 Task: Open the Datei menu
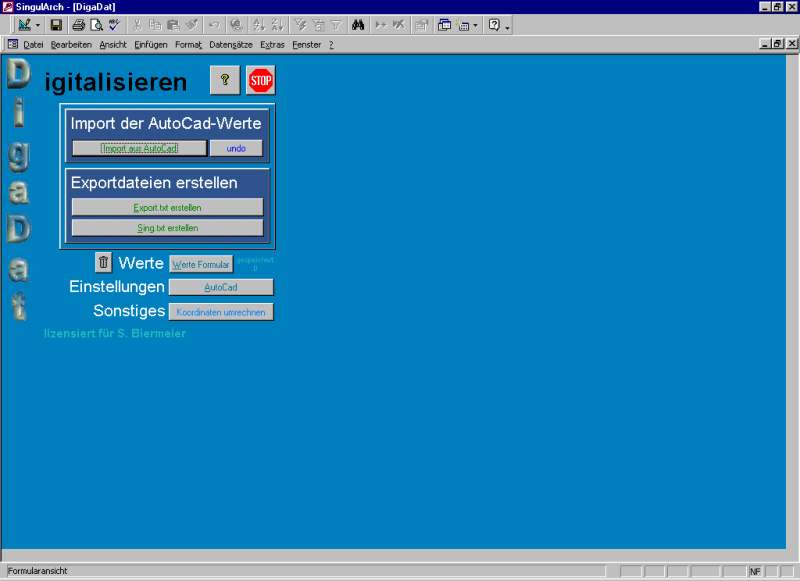[33, 44]
